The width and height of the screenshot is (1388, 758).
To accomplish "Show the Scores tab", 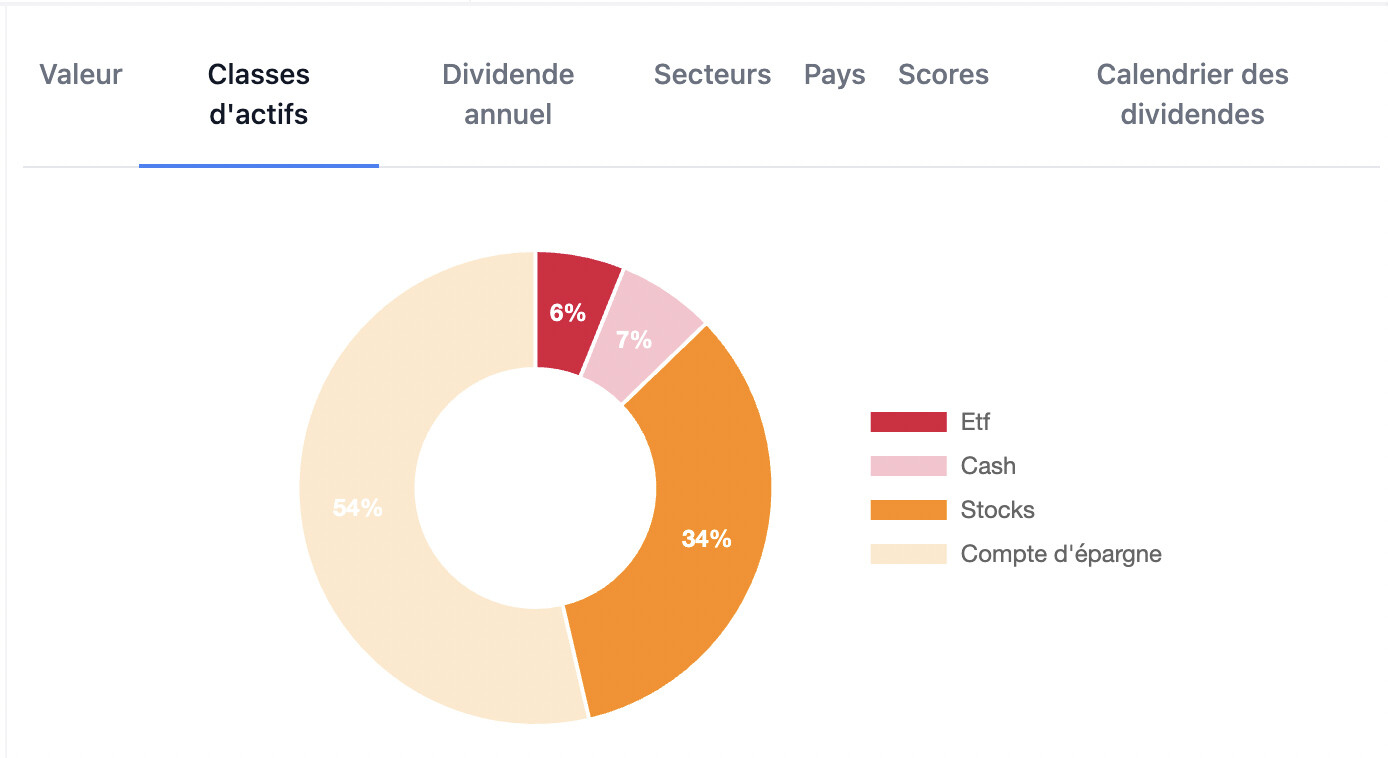I will point(943,75).
